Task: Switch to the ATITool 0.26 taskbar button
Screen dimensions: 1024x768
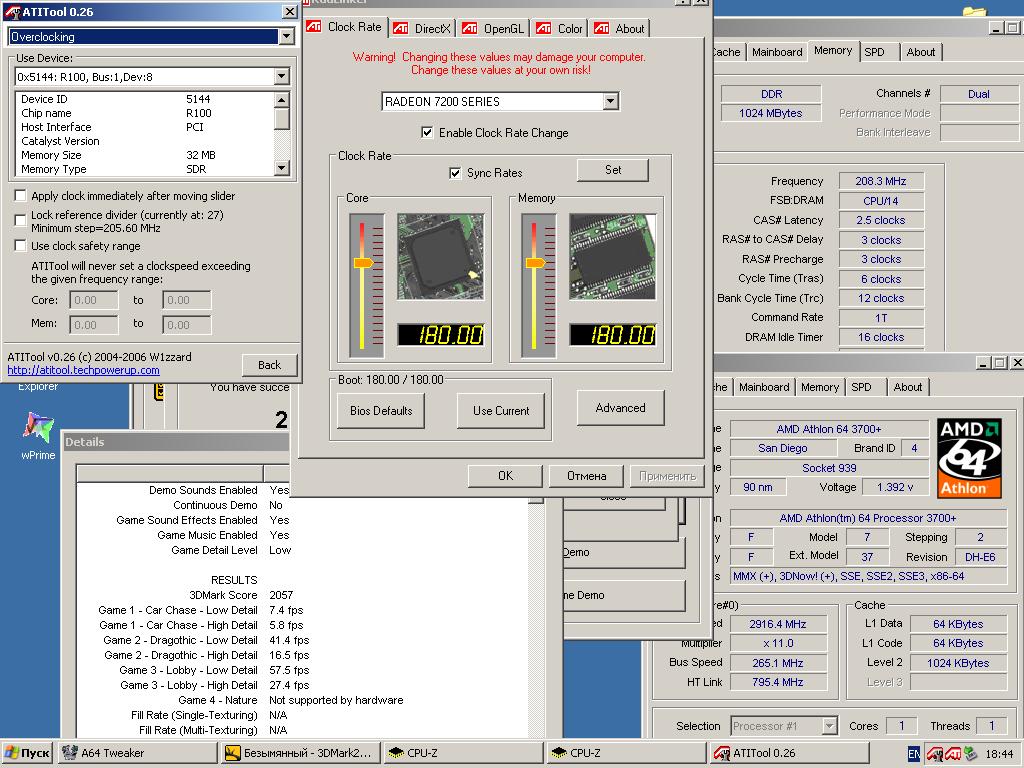Action: coord(789,753)
